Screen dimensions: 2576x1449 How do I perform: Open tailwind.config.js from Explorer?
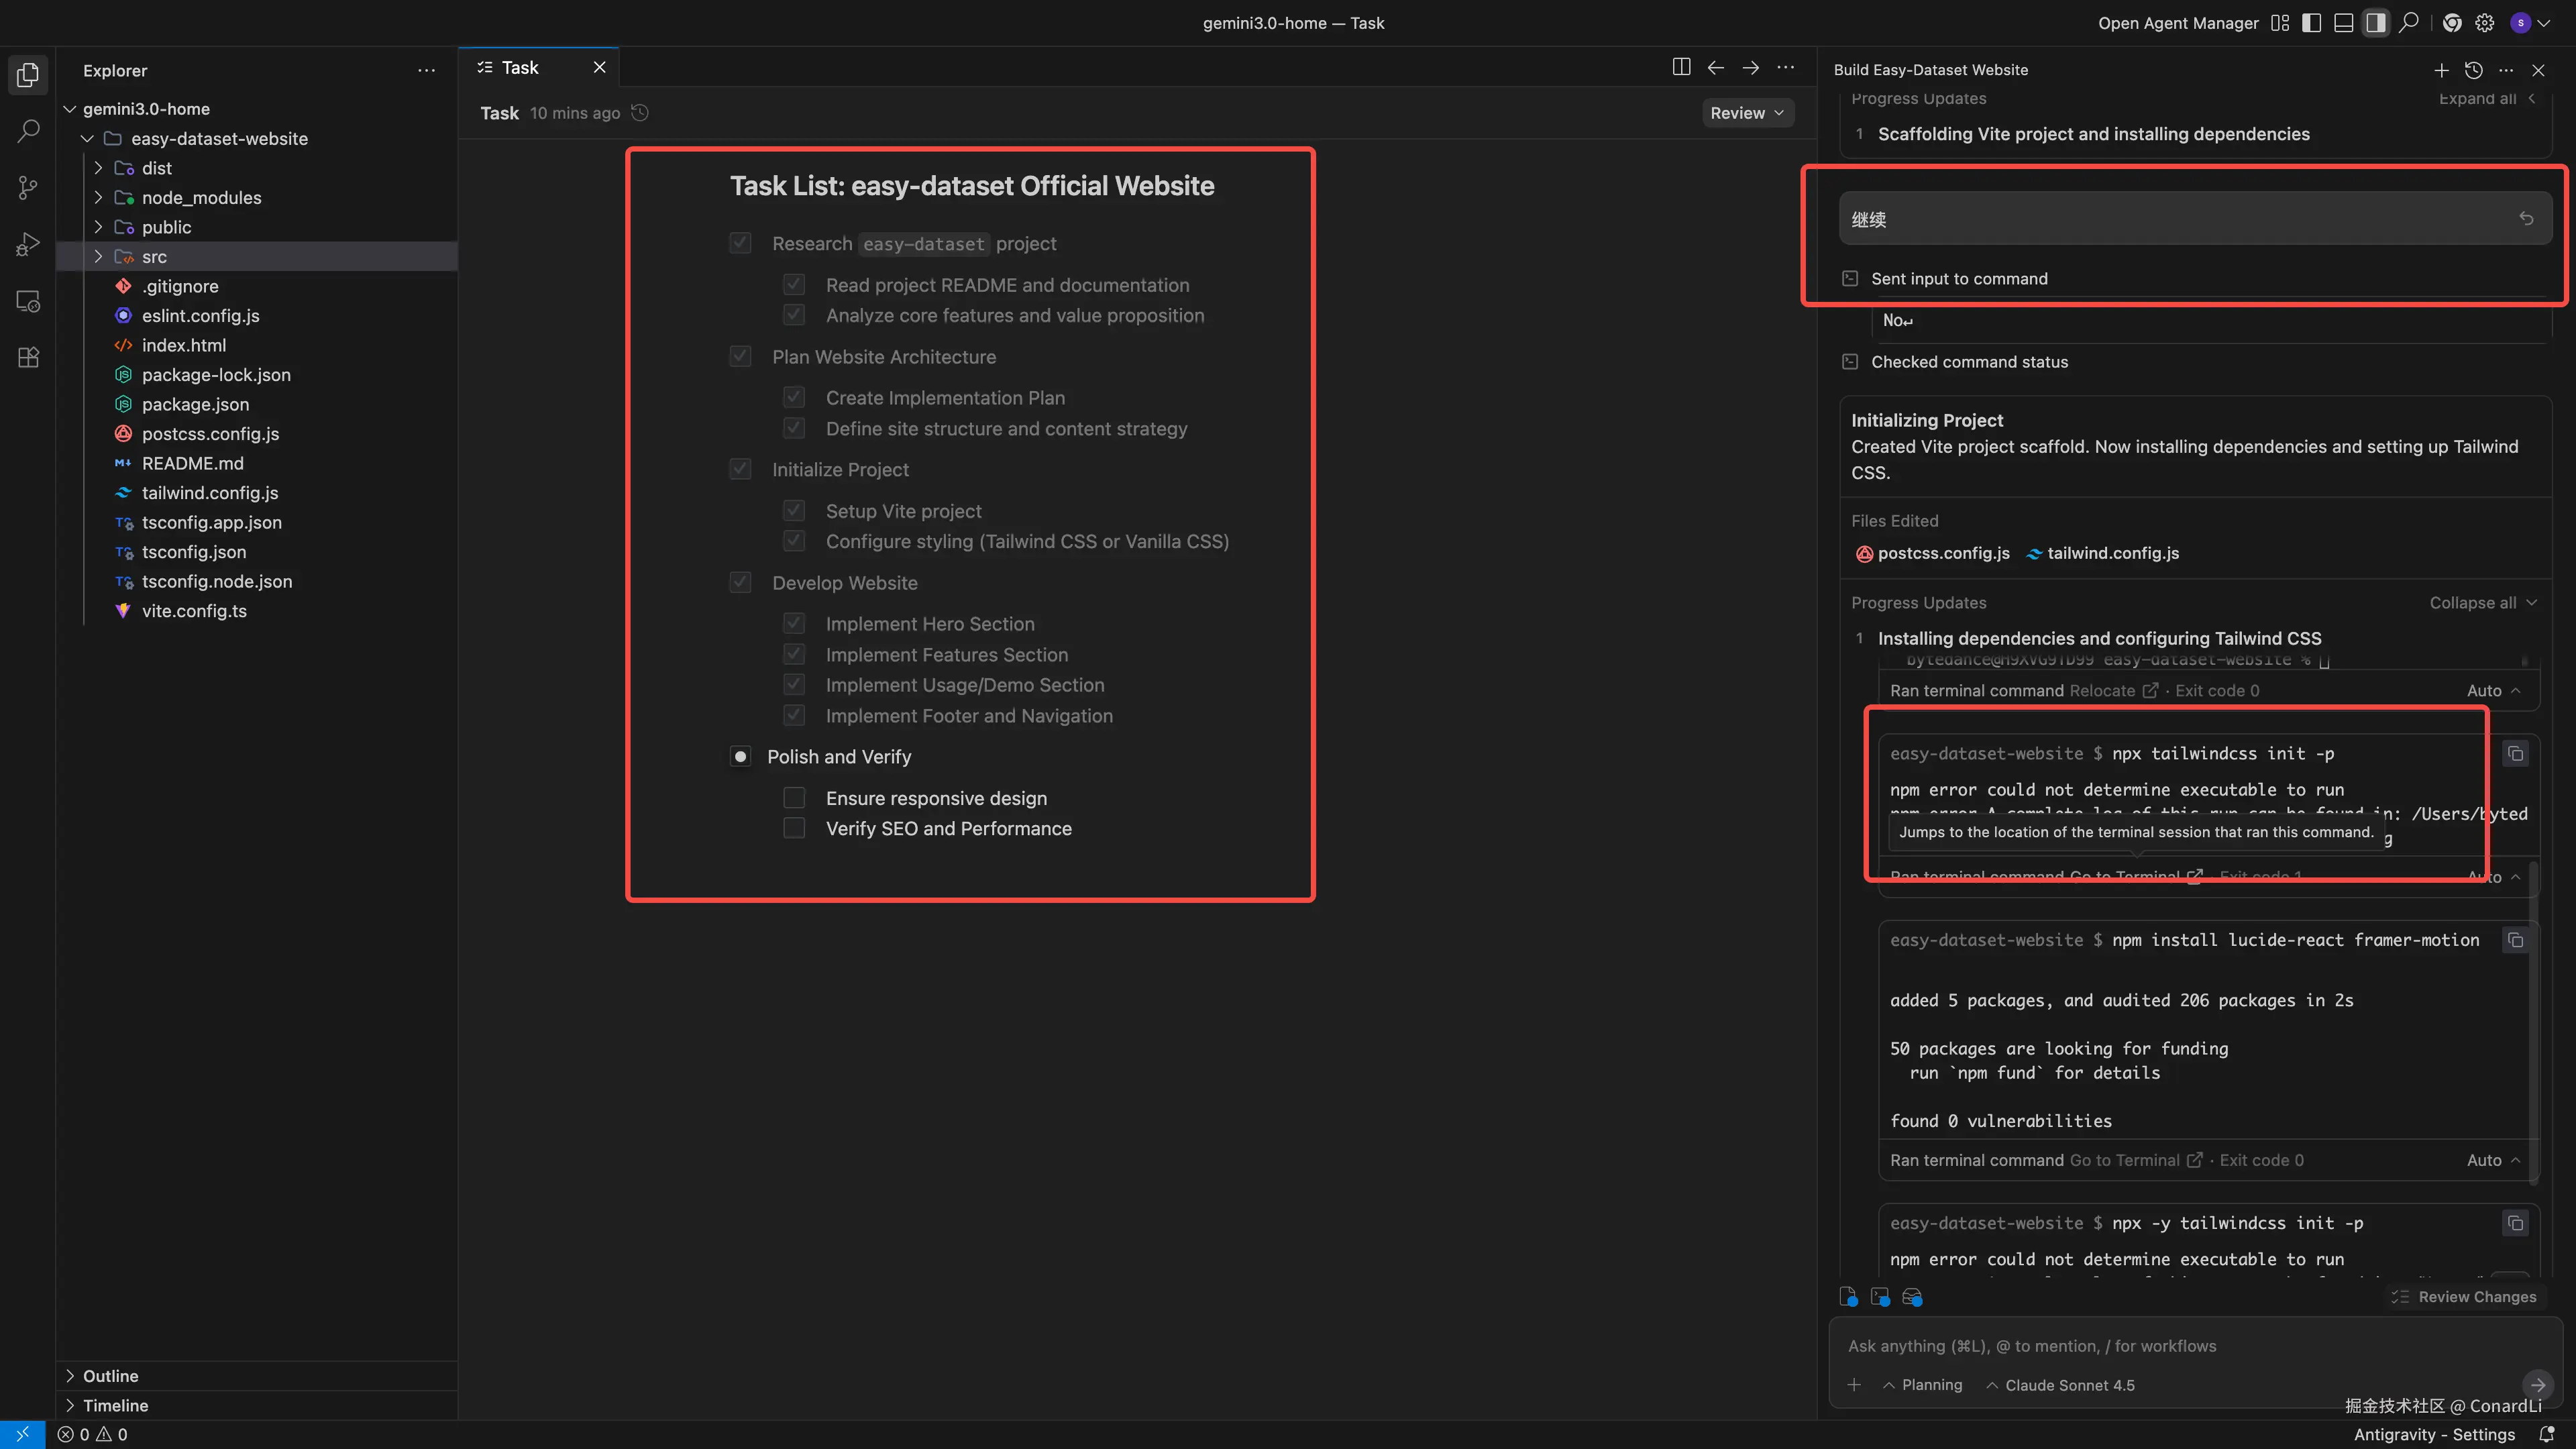(210, 493)
